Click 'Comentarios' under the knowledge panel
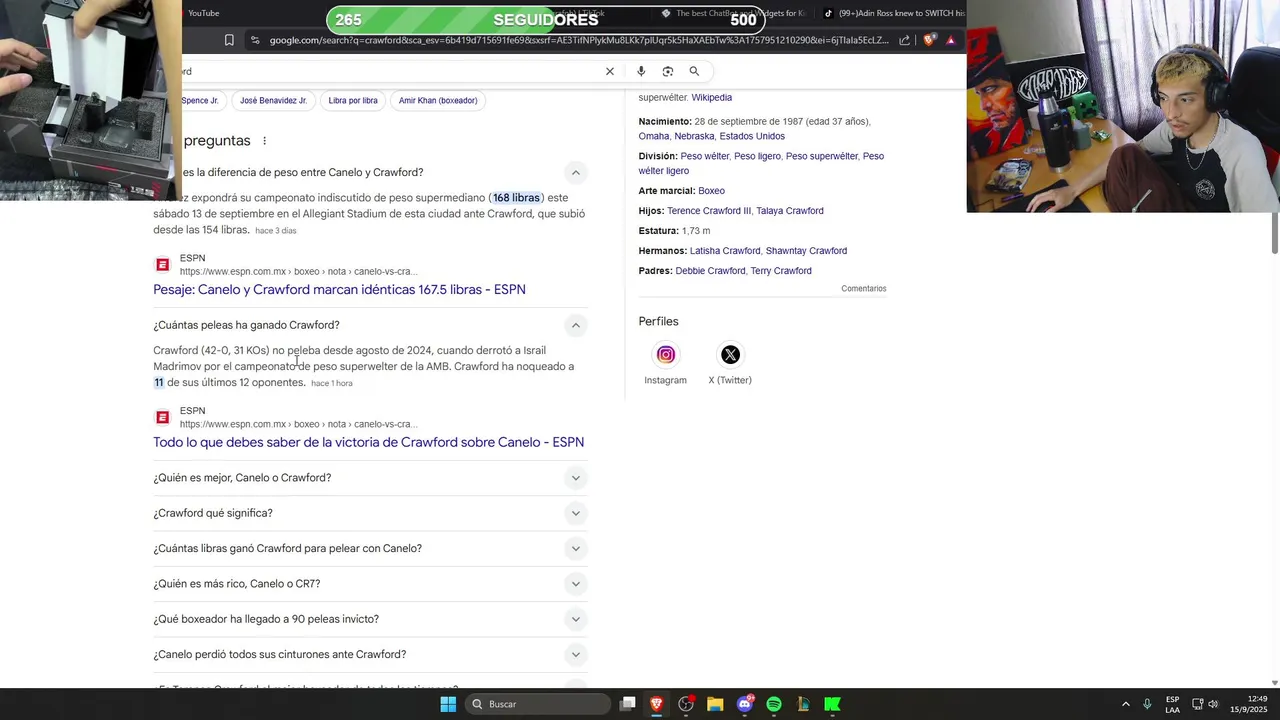Image resolution: width=1280 pixels, height=720 pixels. (x=864, y=289)
